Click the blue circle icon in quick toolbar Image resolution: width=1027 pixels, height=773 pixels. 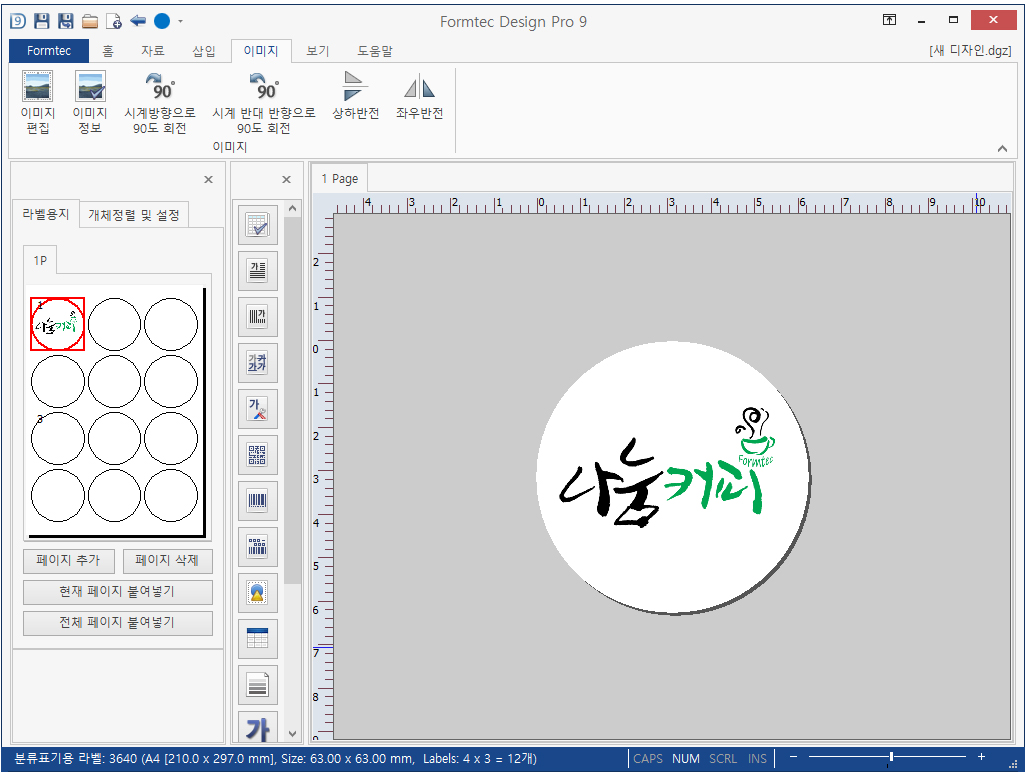(162, 21)
